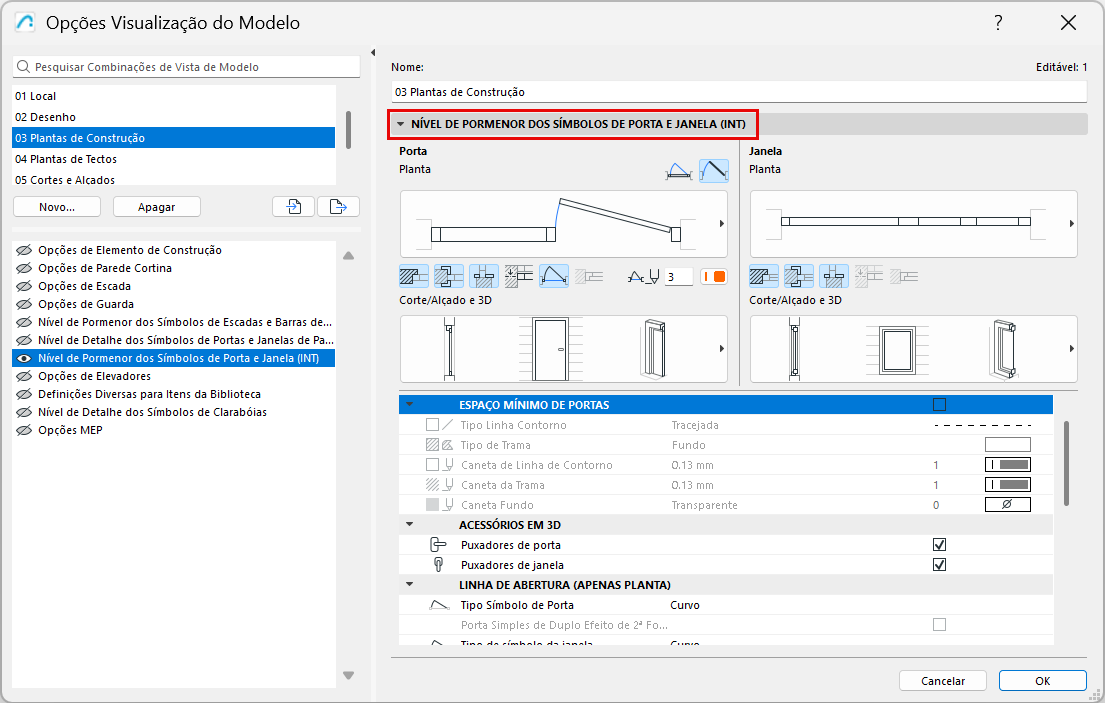Collapse the left panel with the arrow

tap(373, 53)
